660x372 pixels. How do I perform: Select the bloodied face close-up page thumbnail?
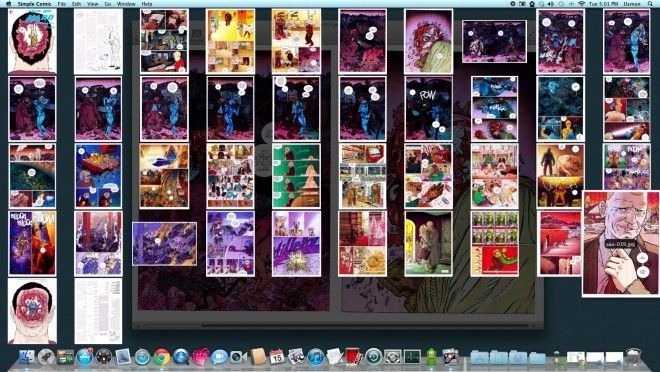428,41
